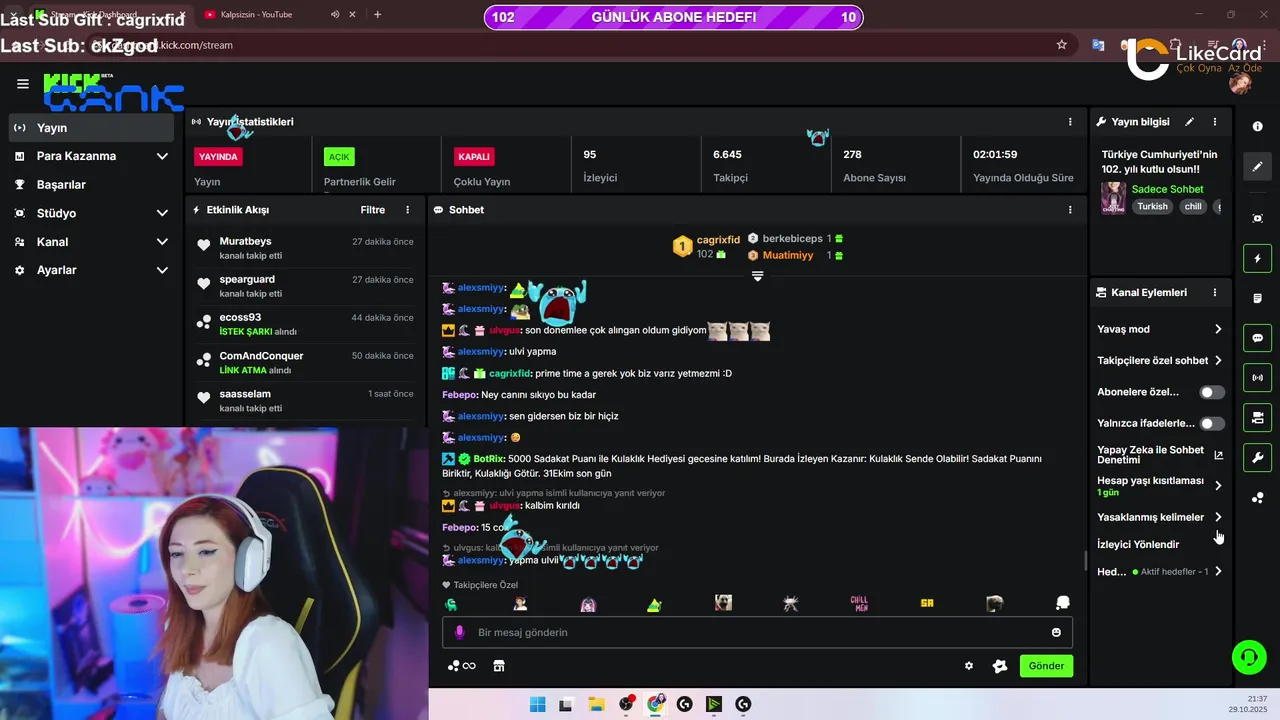1280x720 pixels.
Task: Bookmark this page with the star icon
Action: 1062,45
